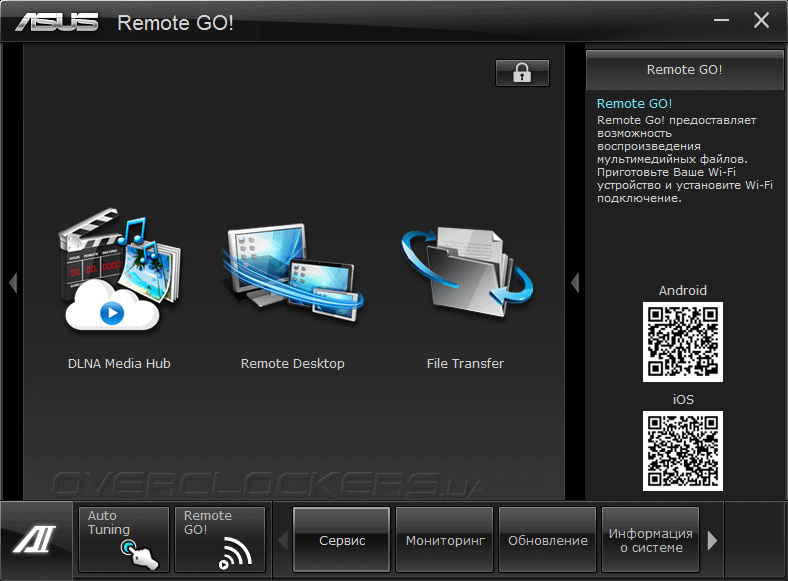Open the File Transfer folder icon
This screenshot has height=581, width=788.
pyautogui.click(x=467, y=272)
